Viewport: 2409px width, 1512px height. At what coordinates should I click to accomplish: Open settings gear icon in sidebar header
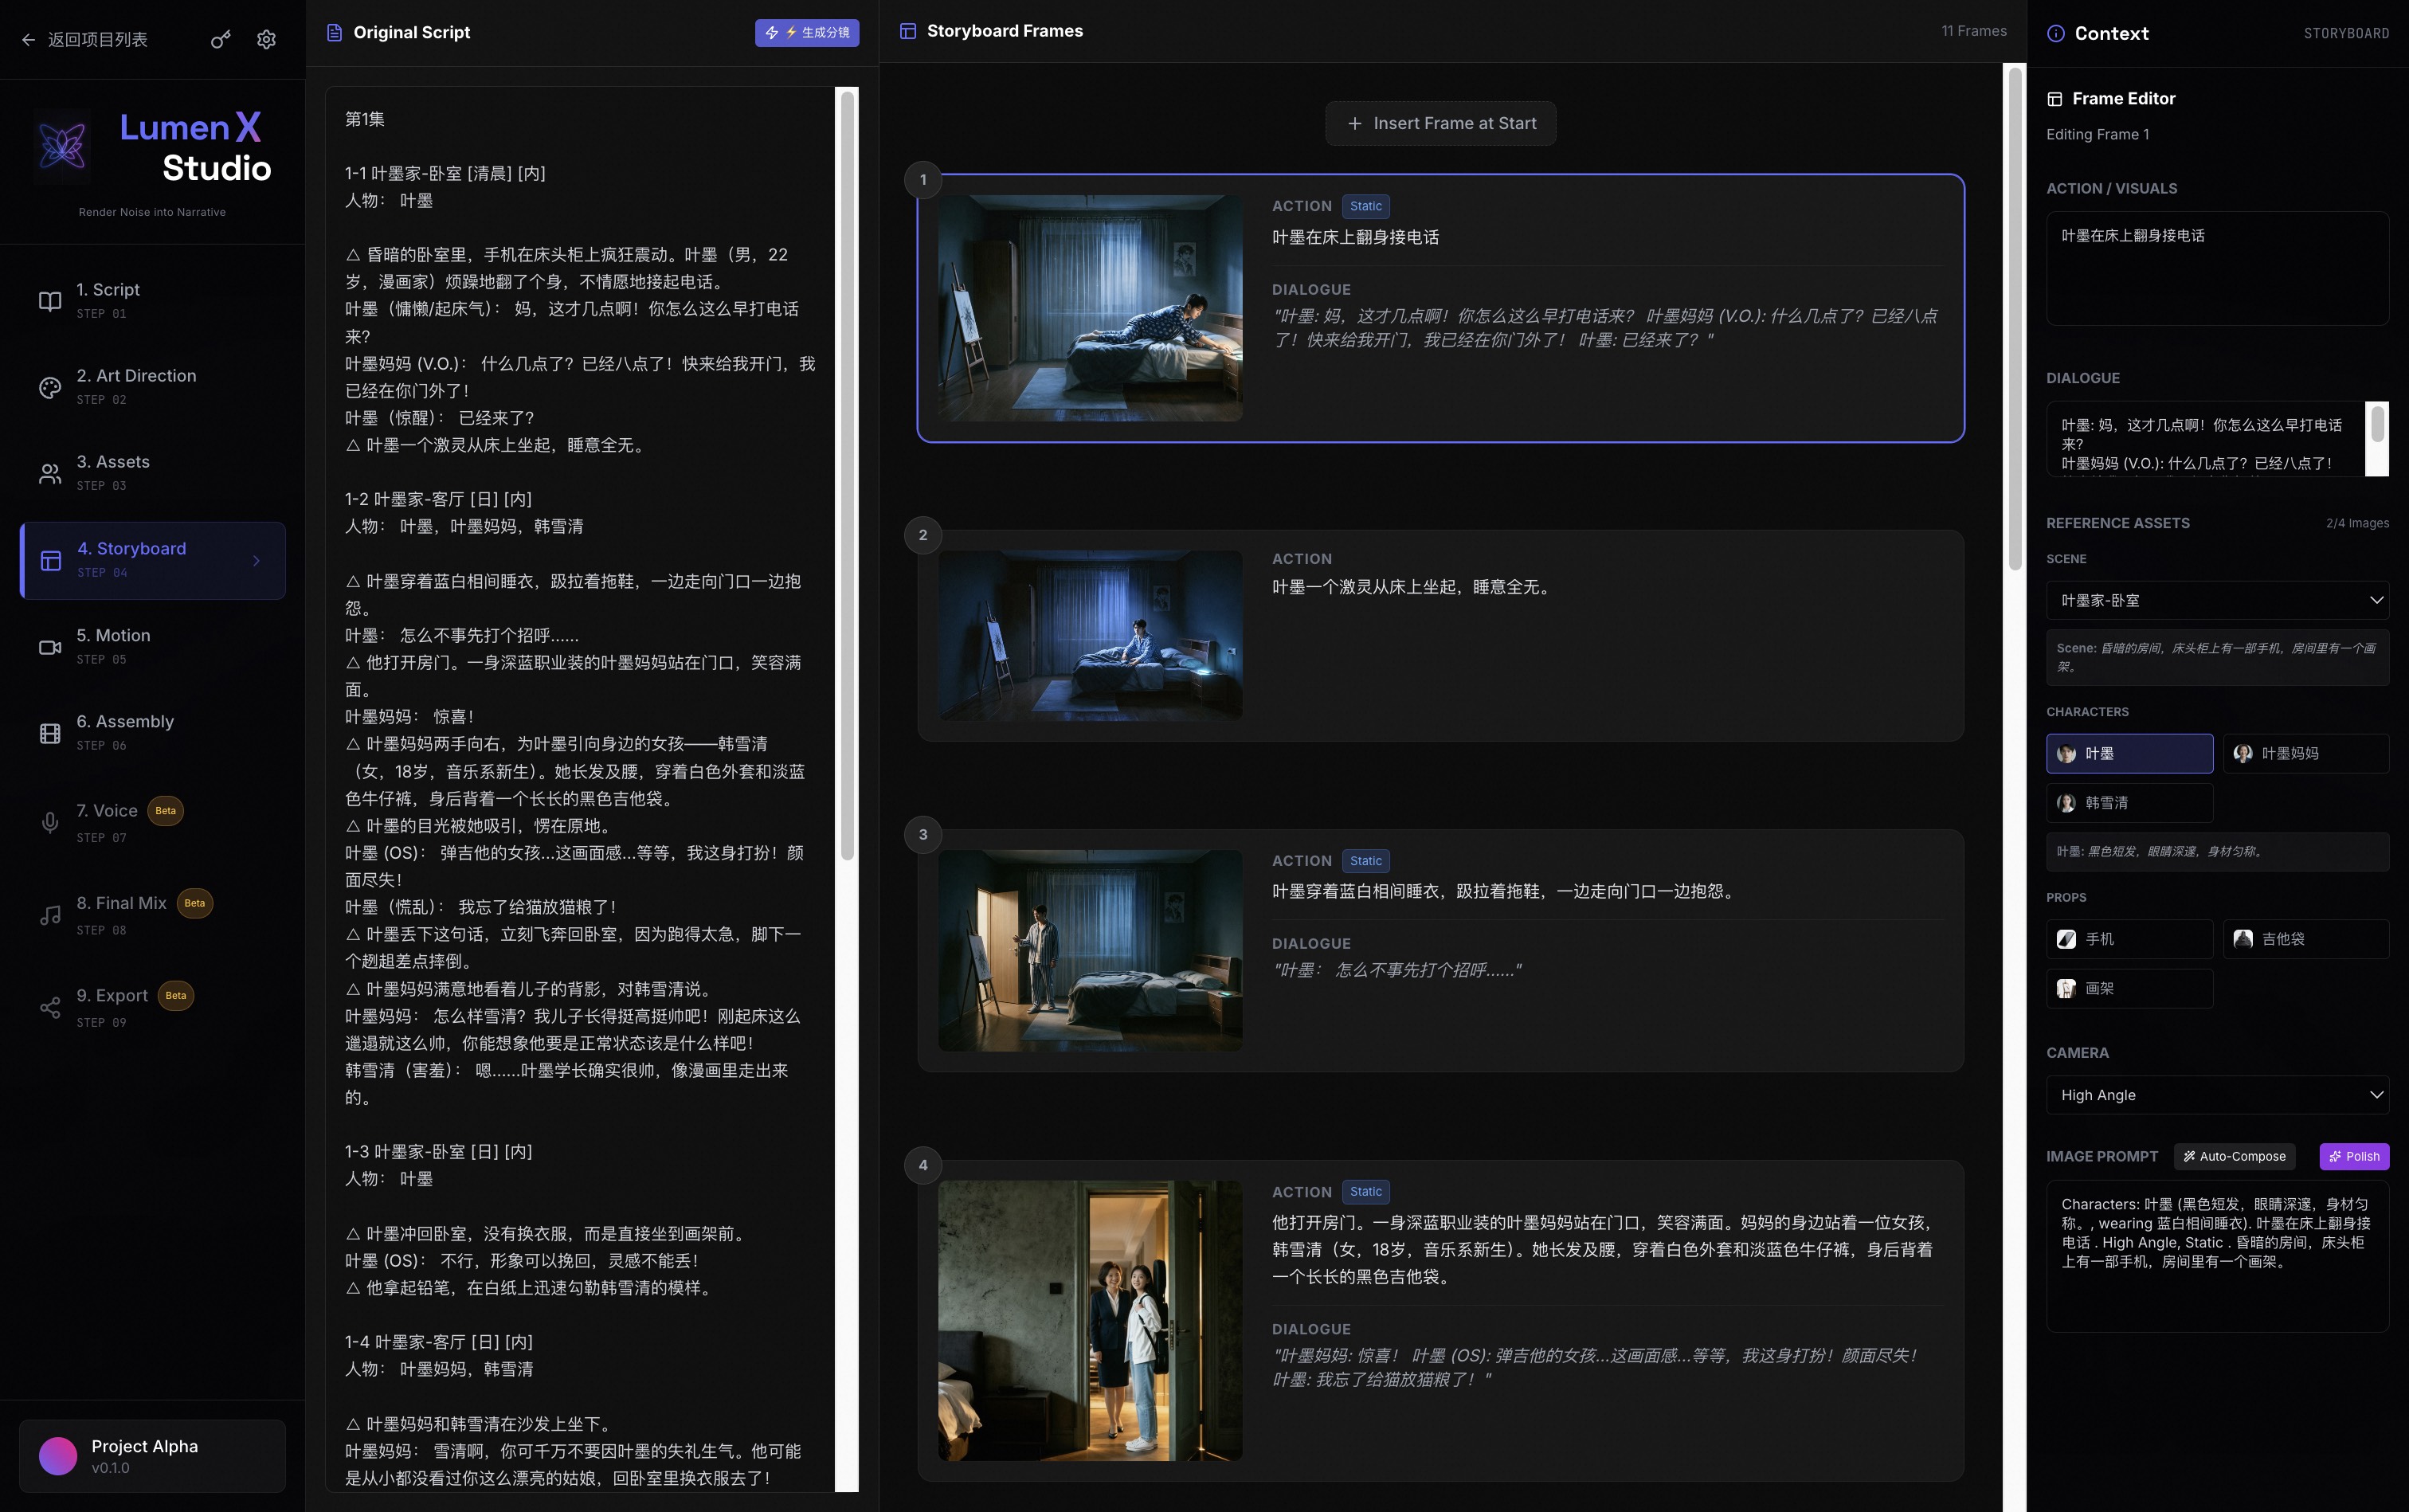[x=266, y=39]
